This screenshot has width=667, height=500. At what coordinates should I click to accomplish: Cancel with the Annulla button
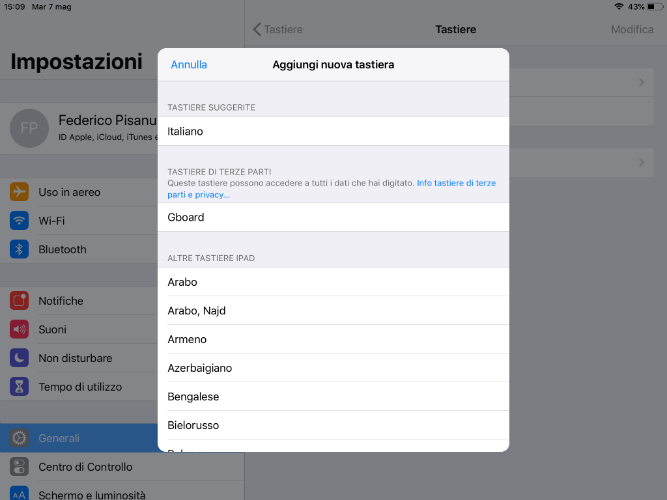189,65
